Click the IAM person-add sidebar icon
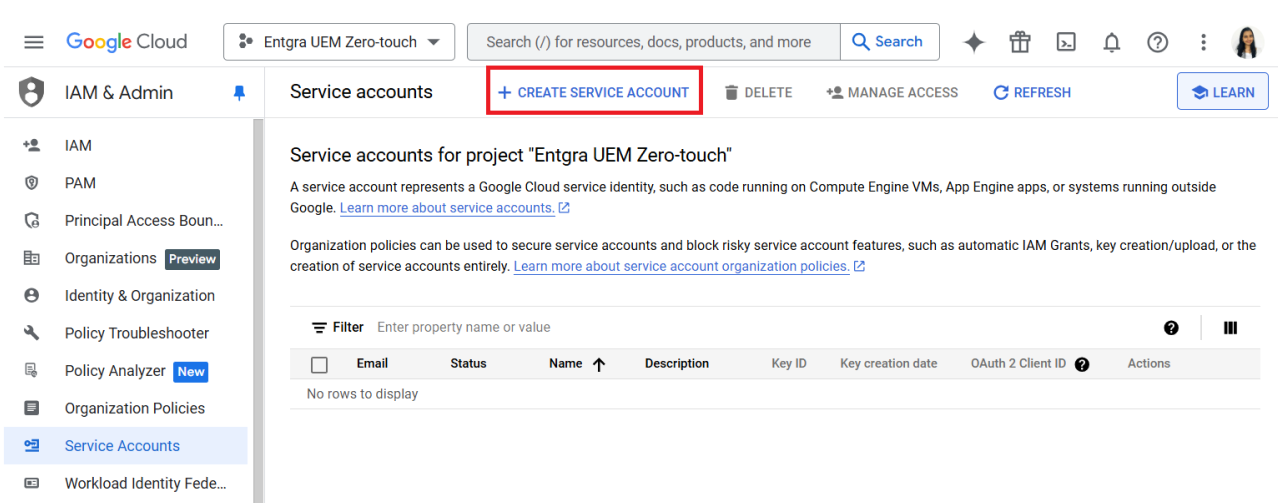Viewport: 1278px width, 503px height. click(31, 145)
